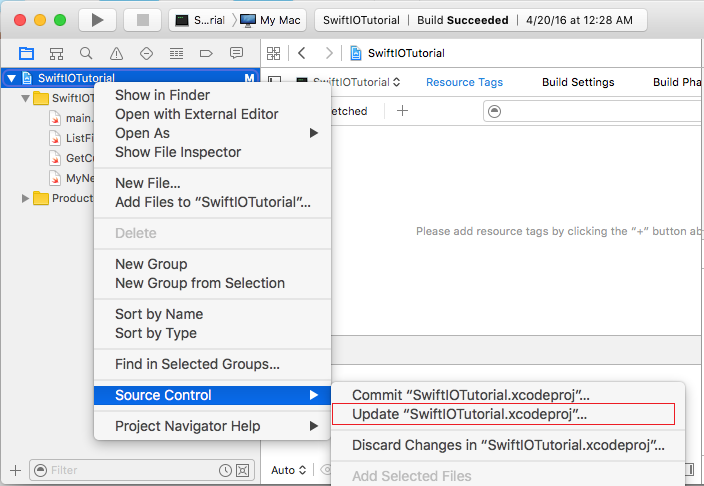Go back in editor history
This screenshot has width=704, height=486.
[302, 53]
